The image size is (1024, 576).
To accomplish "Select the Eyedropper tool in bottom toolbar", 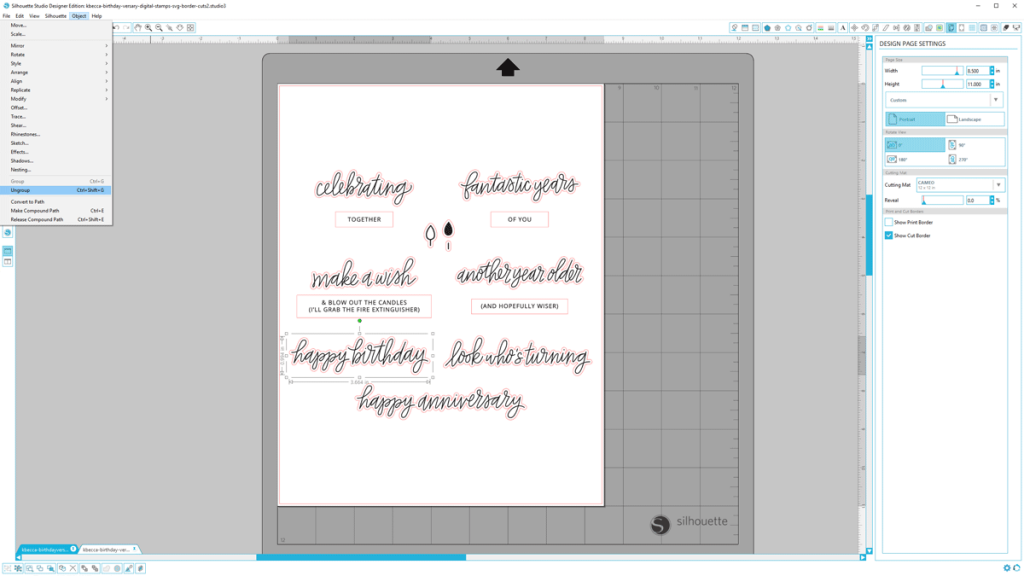I will 128,568.
